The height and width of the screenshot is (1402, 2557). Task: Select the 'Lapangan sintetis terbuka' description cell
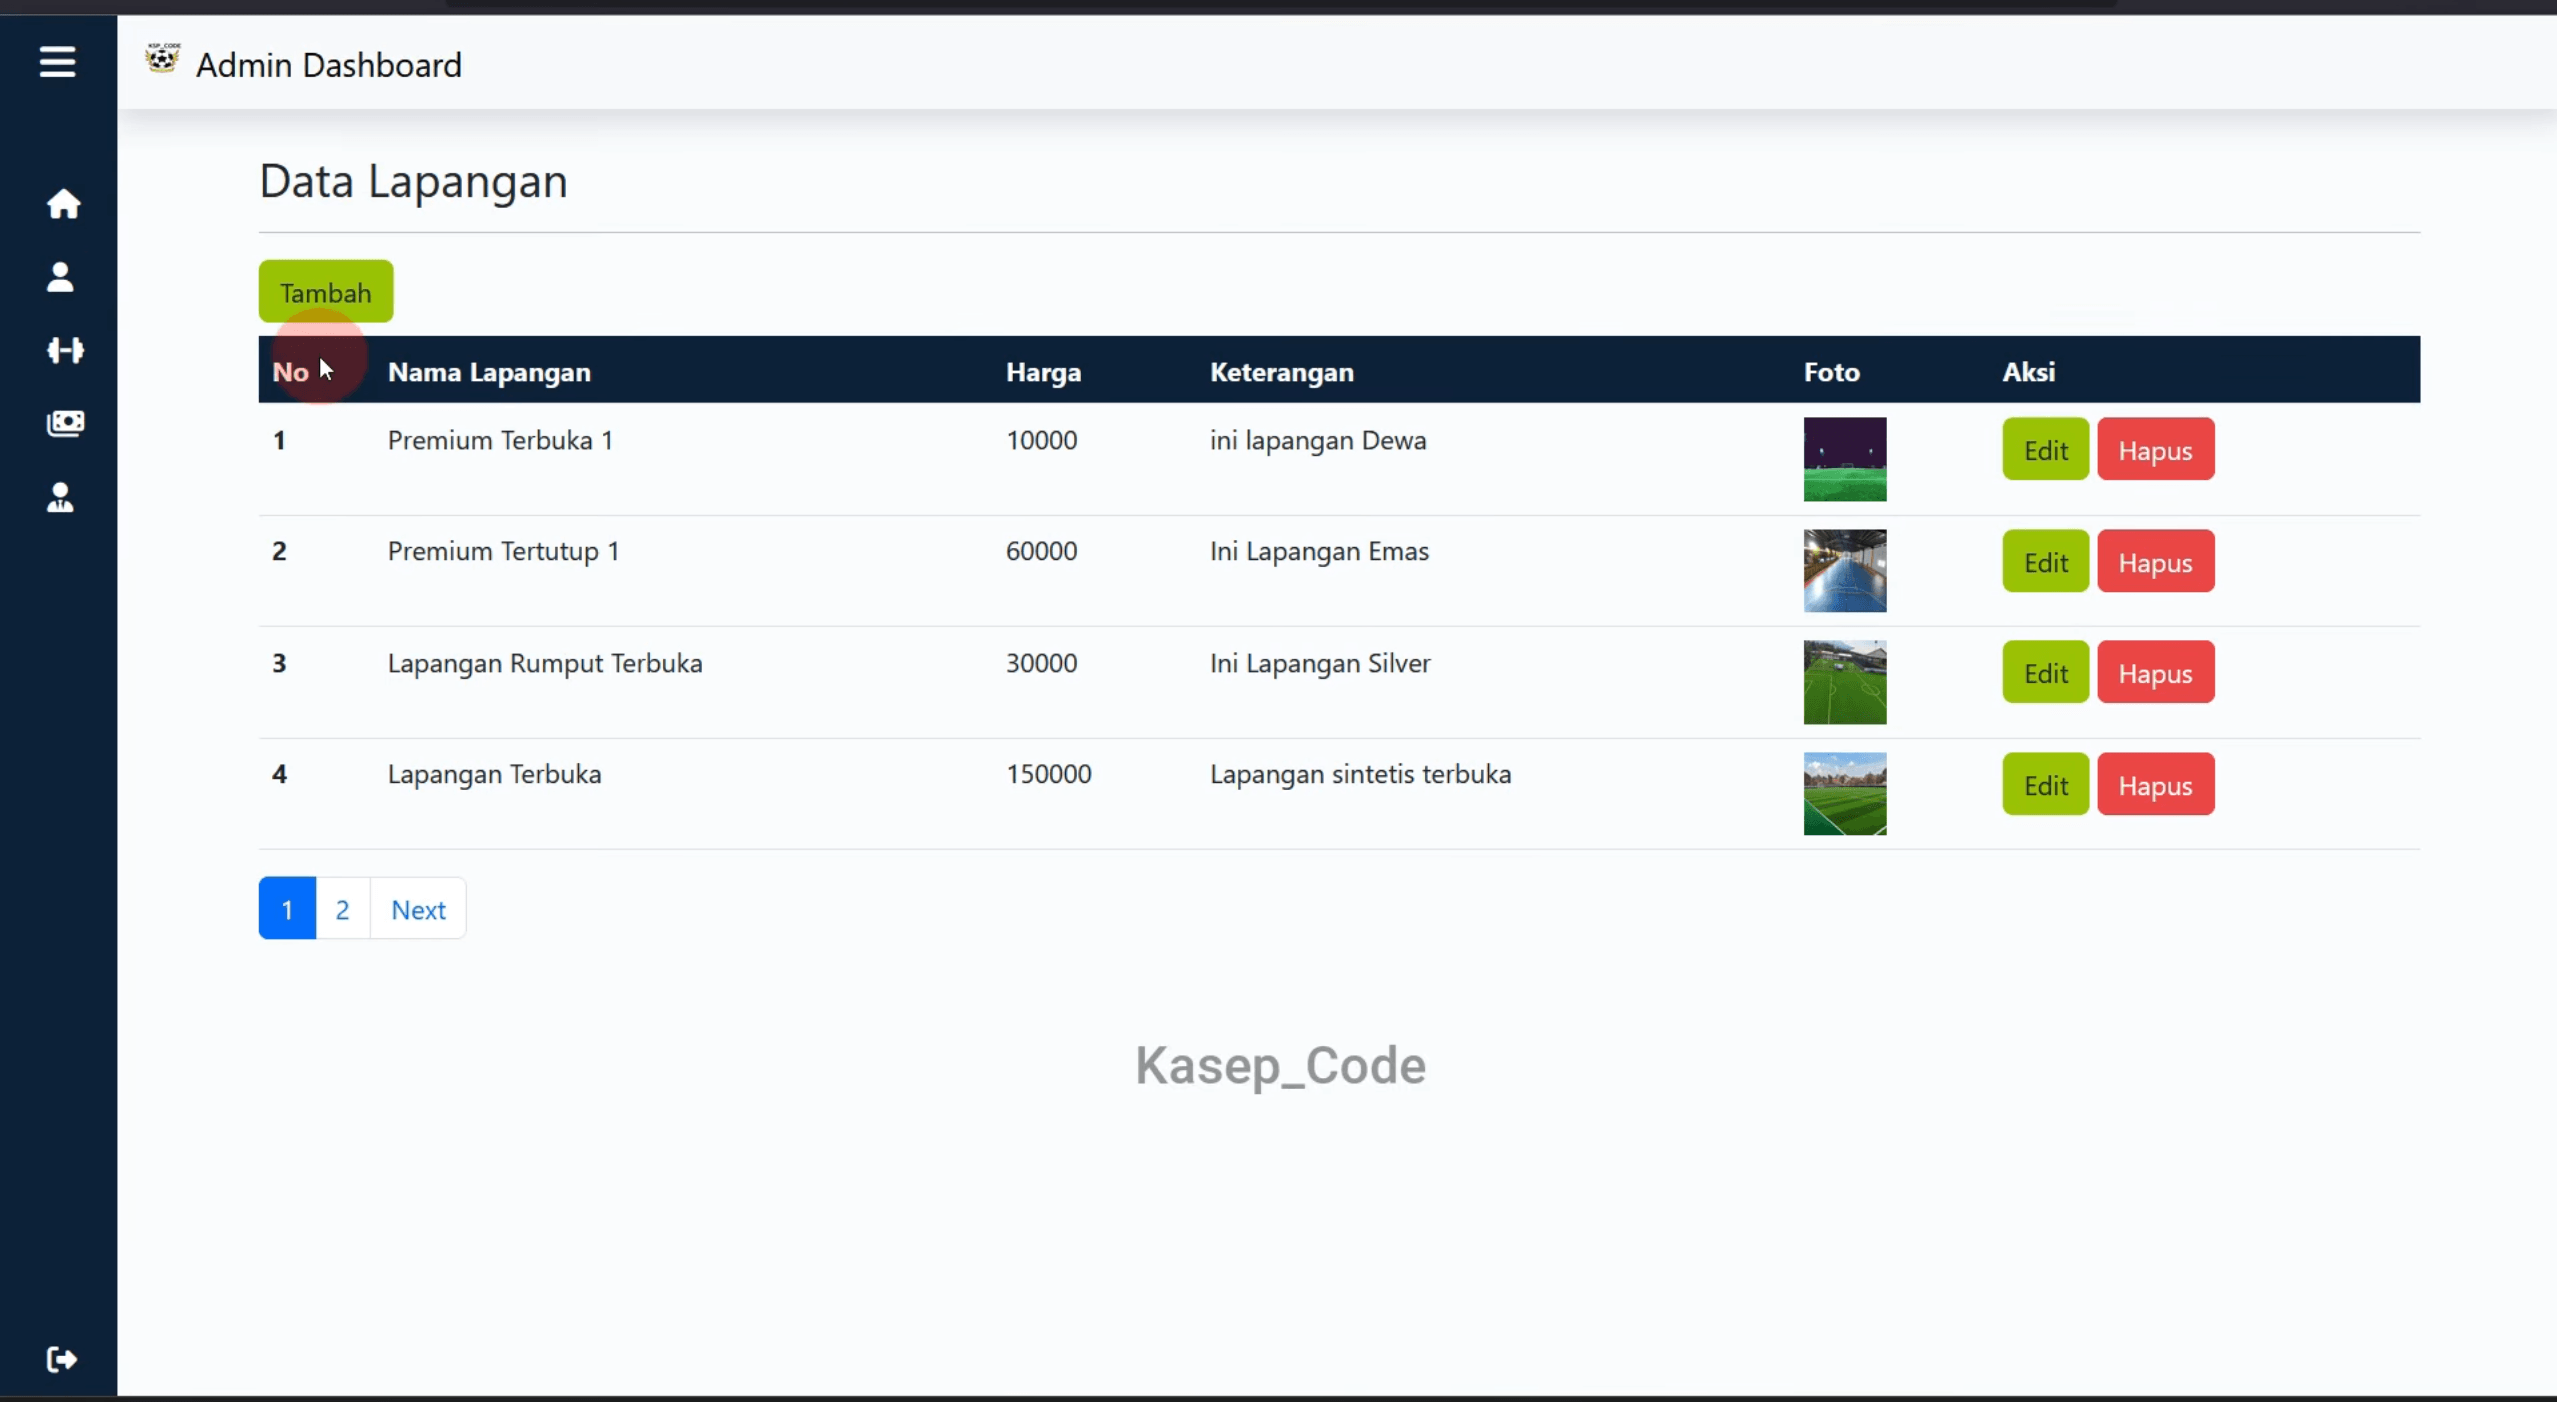tap(1360, 774)
